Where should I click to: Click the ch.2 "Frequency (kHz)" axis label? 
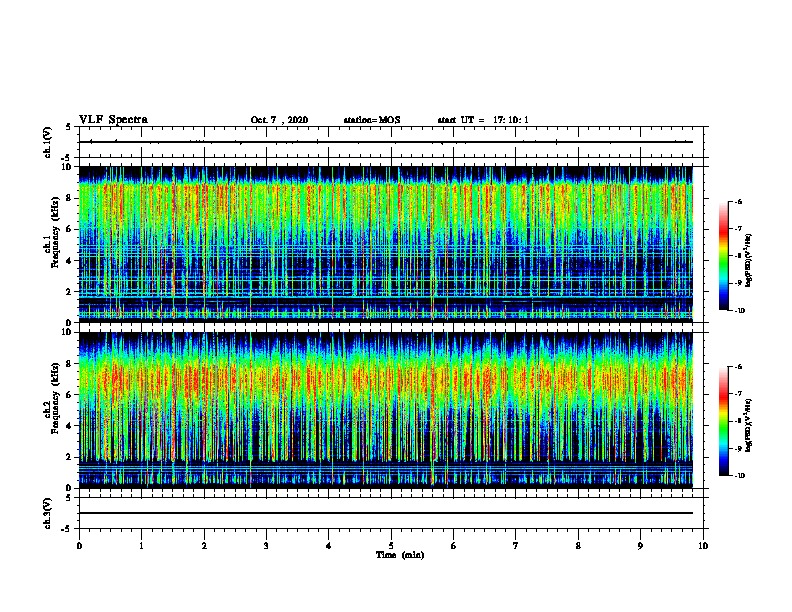[55, 397]
